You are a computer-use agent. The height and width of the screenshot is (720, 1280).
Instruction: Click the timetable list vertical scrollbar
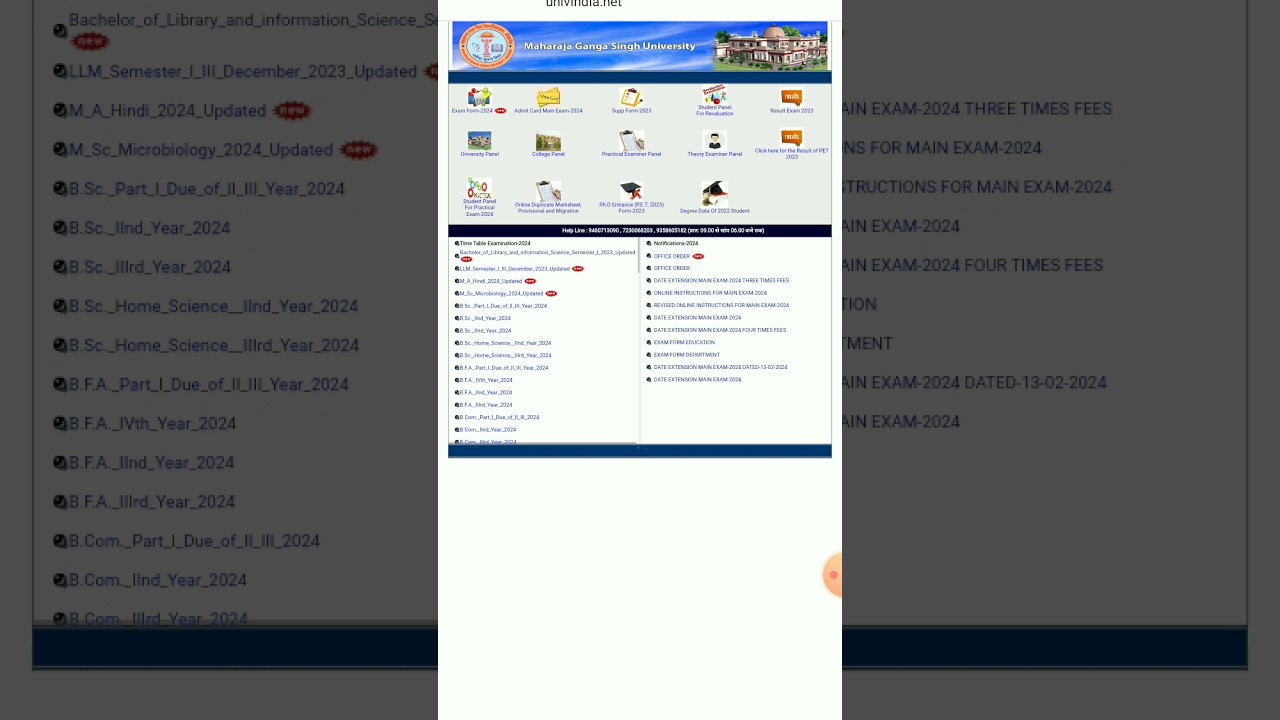pyautogui.click(x=638, y=256)
